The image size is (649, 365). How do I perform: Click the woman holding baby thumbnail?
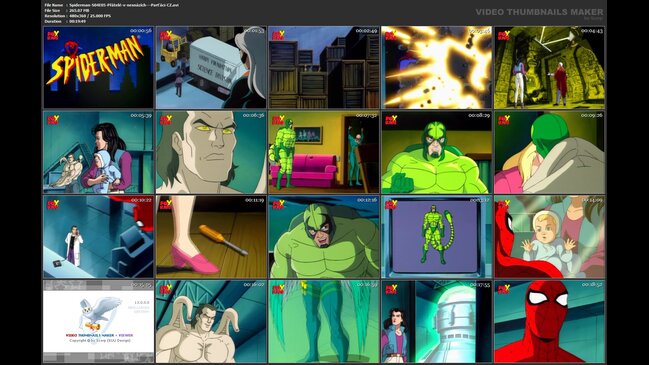point(99,152)
